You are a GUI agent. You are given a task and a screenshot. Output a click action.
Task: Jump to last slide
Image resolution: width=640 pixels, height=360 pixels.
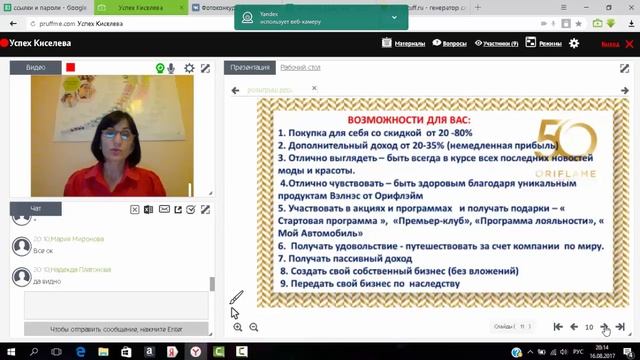(x=620, y=327)
